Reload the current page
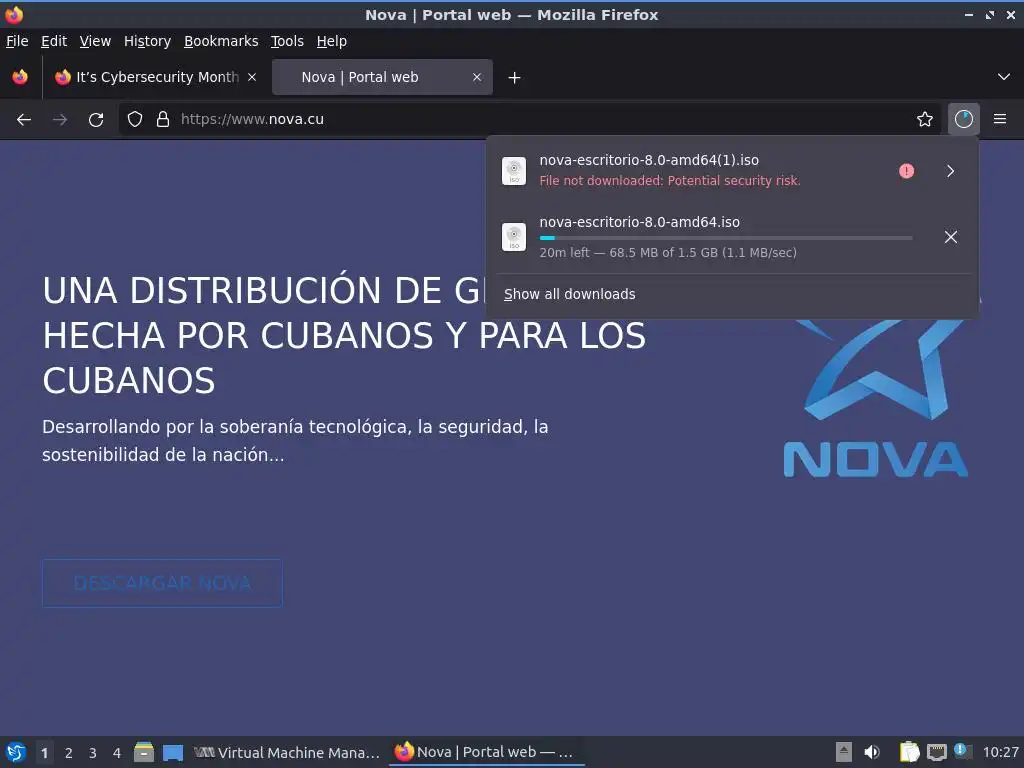Screen dimensions: 1024x768 tap(96, 120)
